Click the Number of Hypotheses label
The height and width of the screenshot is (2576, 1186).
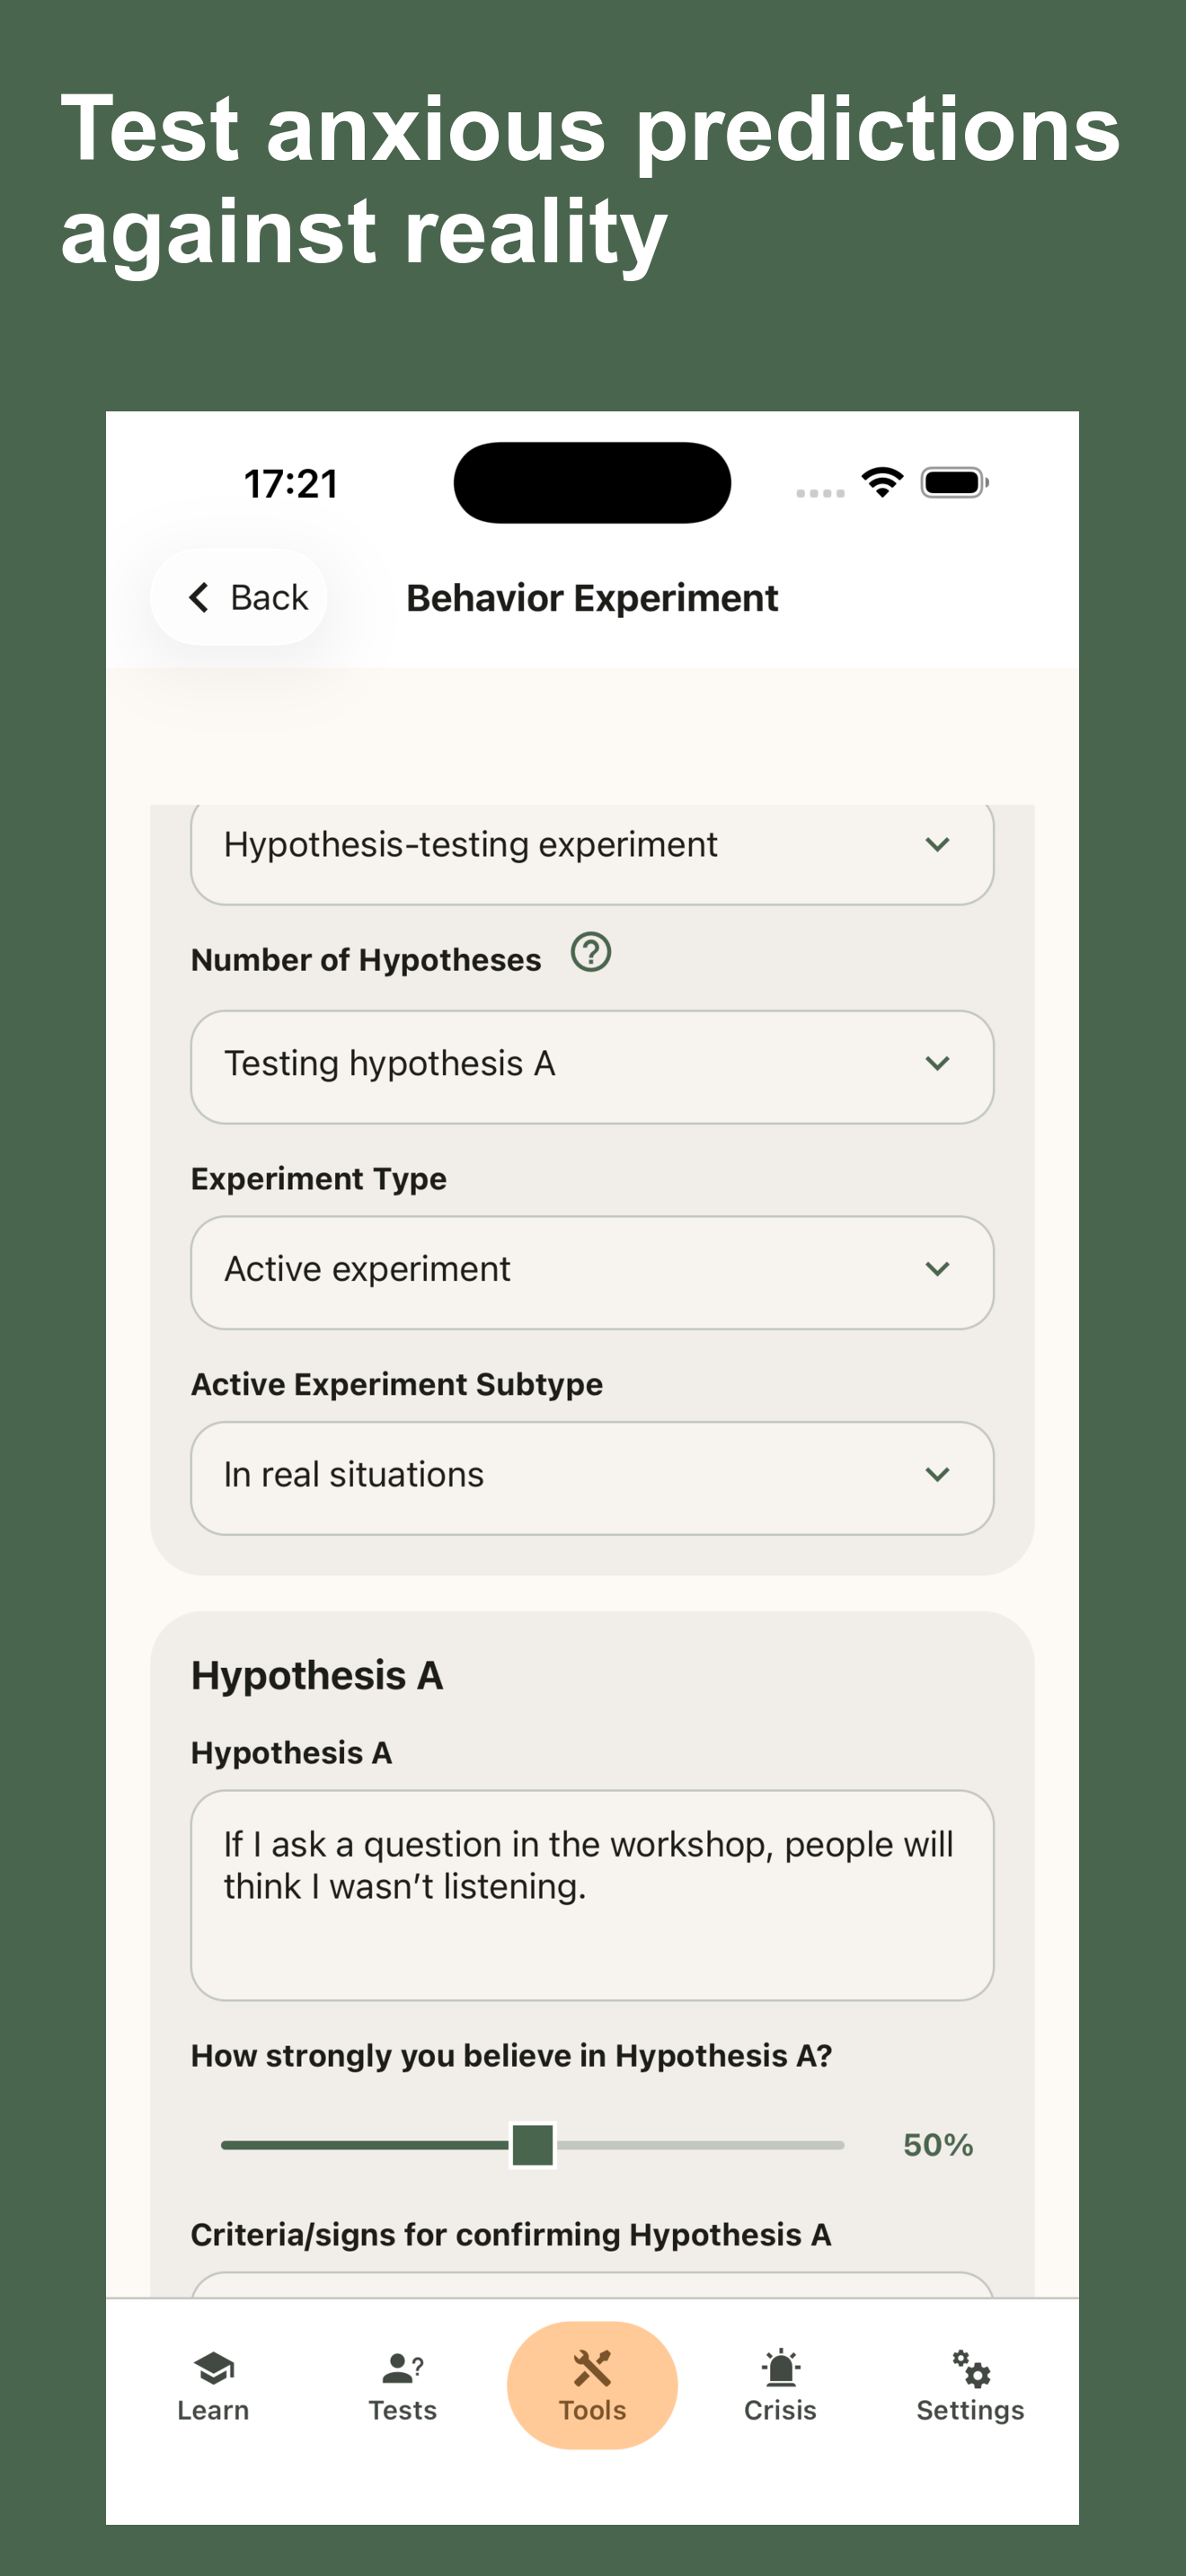(x=366, y=960)
